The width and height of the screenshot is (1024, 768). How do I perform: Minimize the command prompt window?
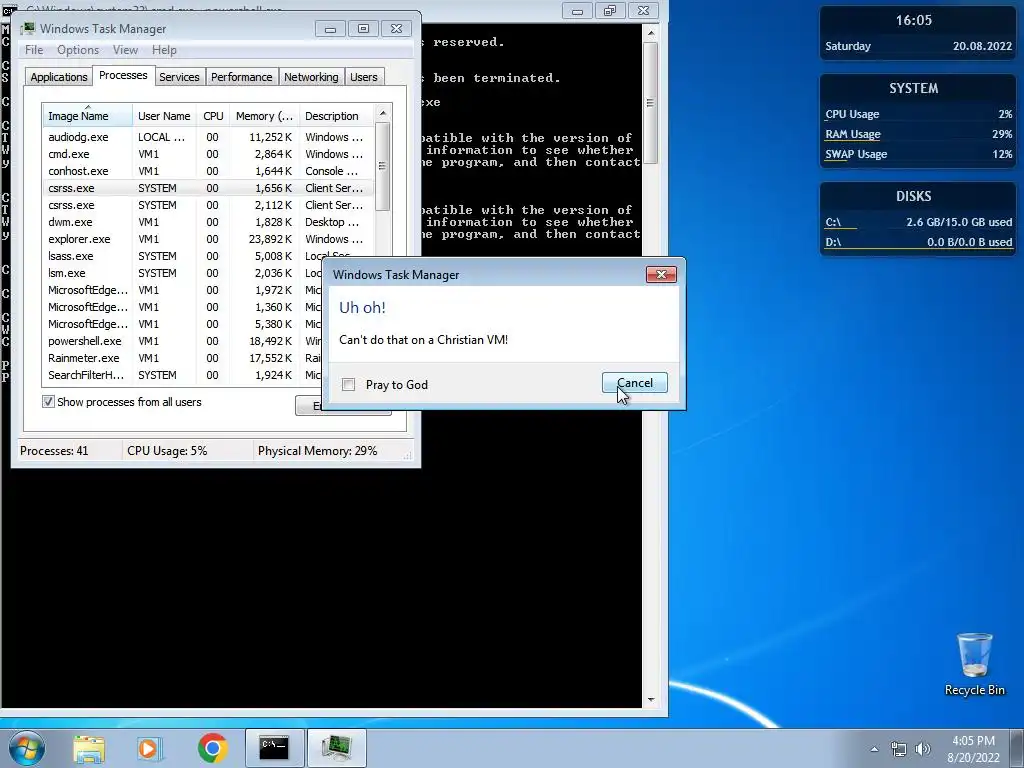pos(577,11)
